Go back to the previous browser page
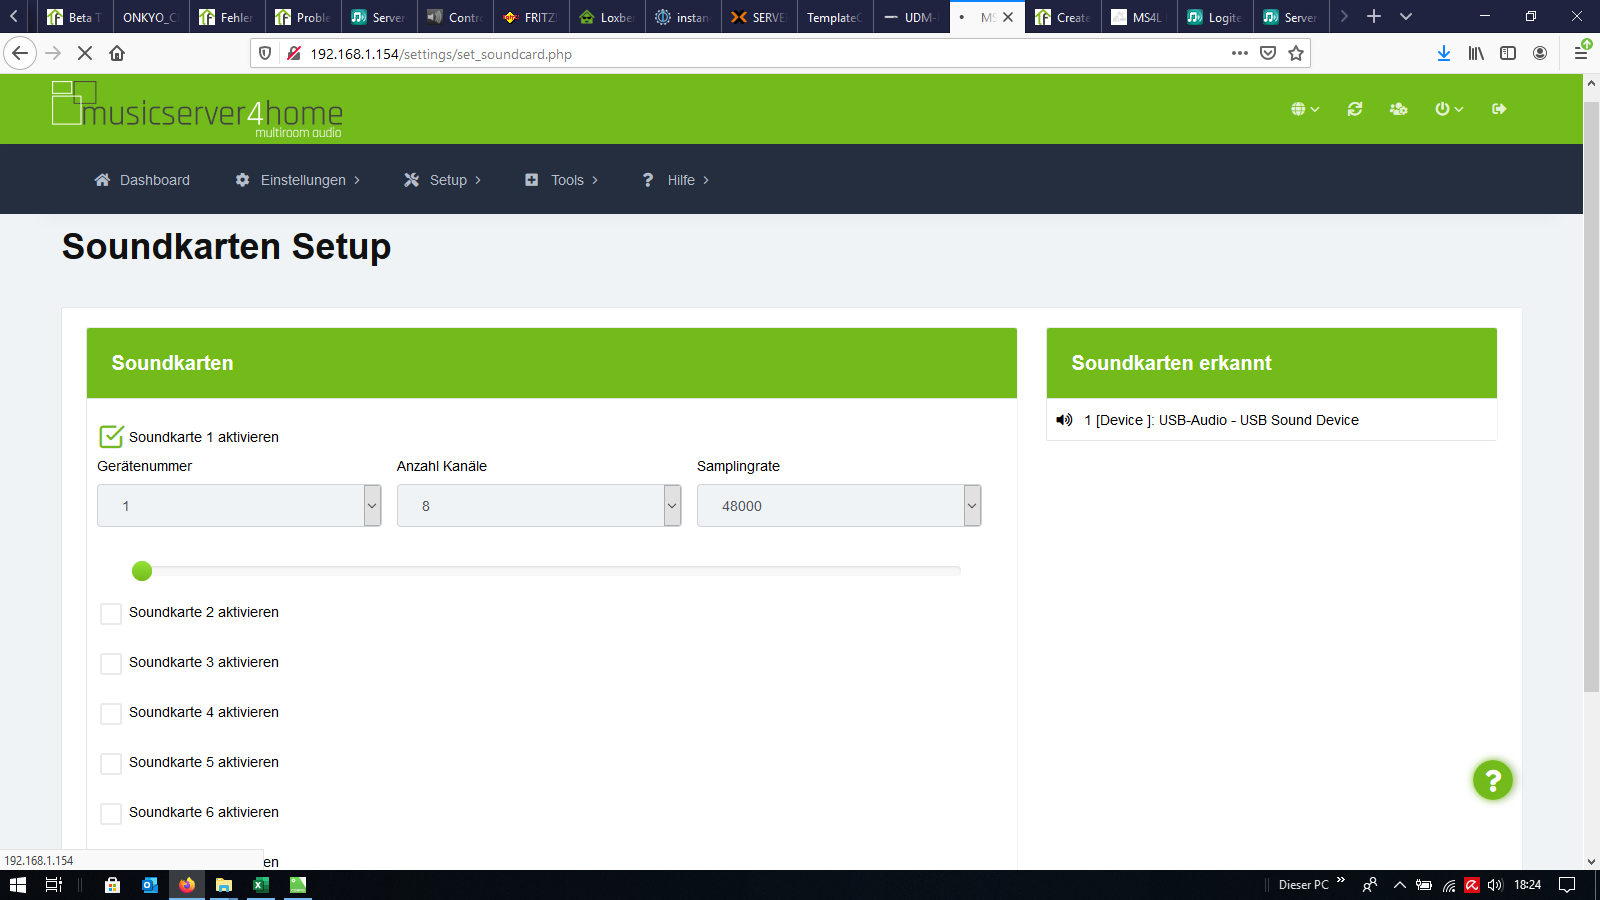1600x900 pixels. pyautogui.click(x=20, y=53)
